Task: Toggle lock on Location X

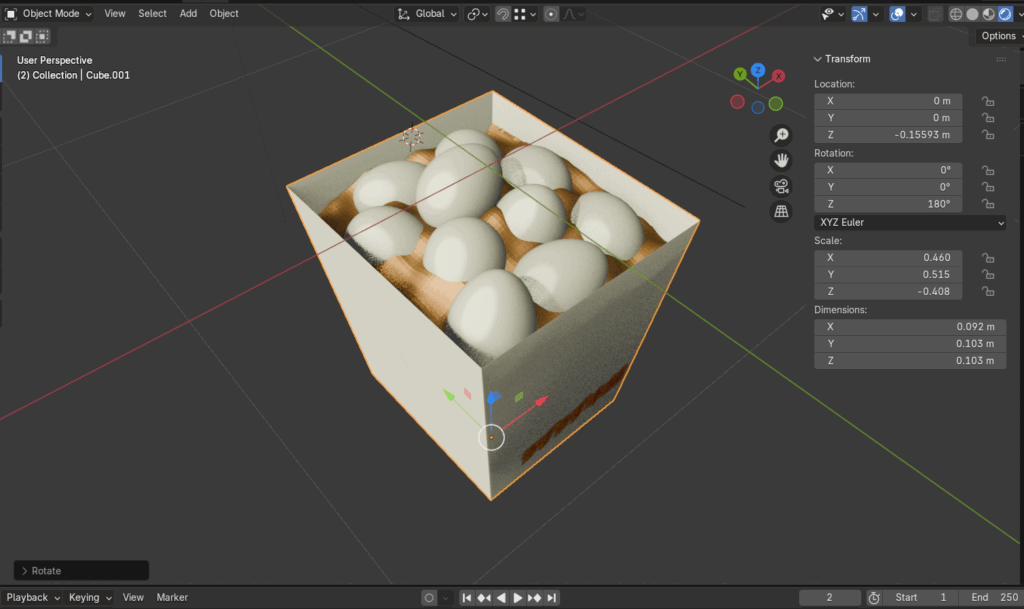Action: point(987,101)
